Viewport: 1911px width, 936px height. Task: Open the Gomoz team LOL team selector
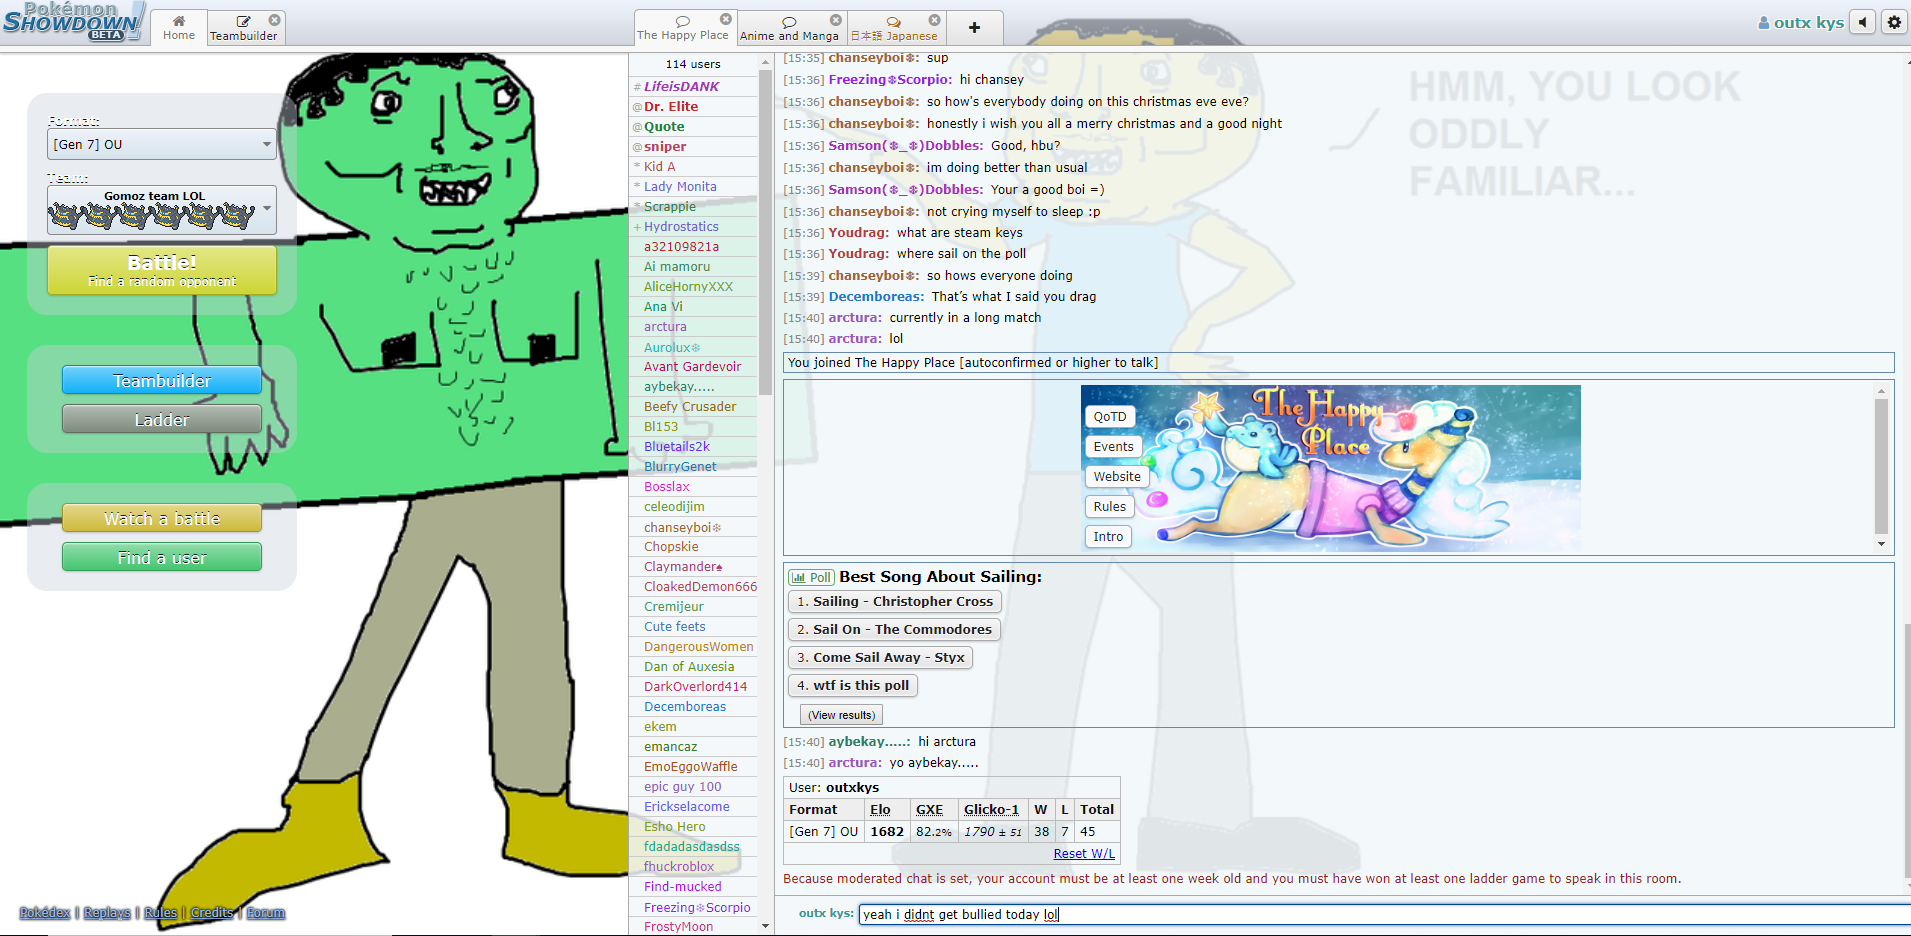162,210
